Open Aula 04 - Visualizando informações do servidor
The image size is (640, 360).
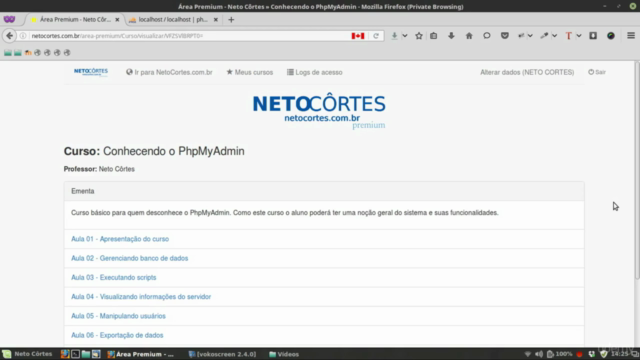(141, 297)
